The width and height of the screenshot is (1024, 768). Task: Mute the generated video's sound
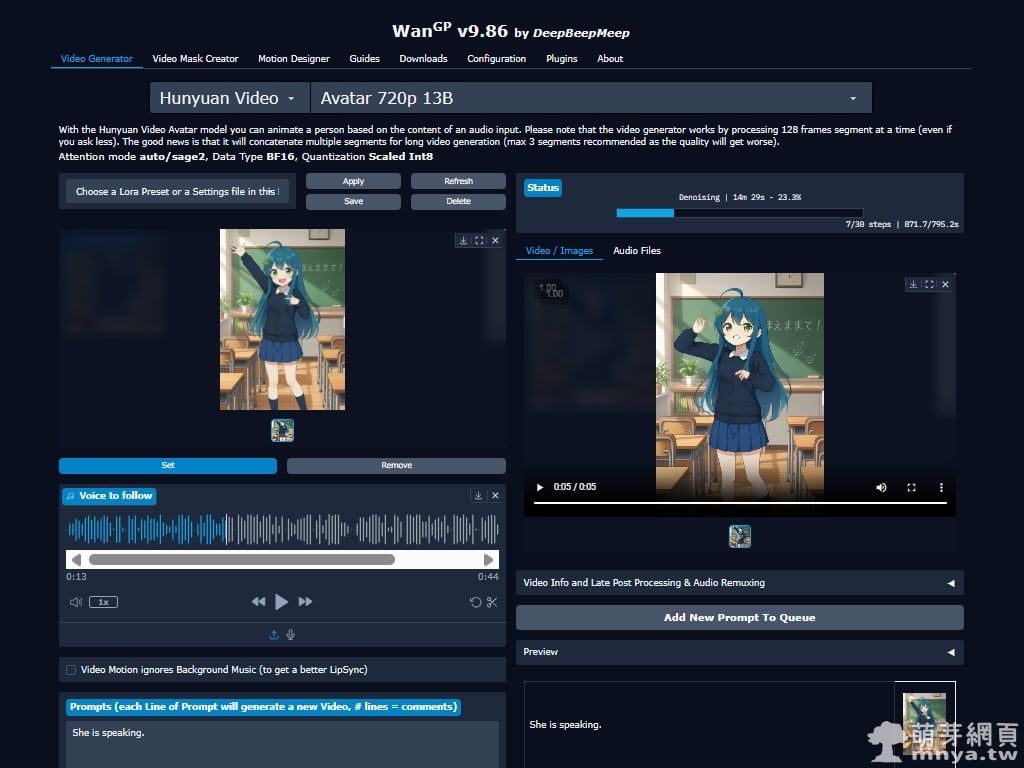pos(880,487)
